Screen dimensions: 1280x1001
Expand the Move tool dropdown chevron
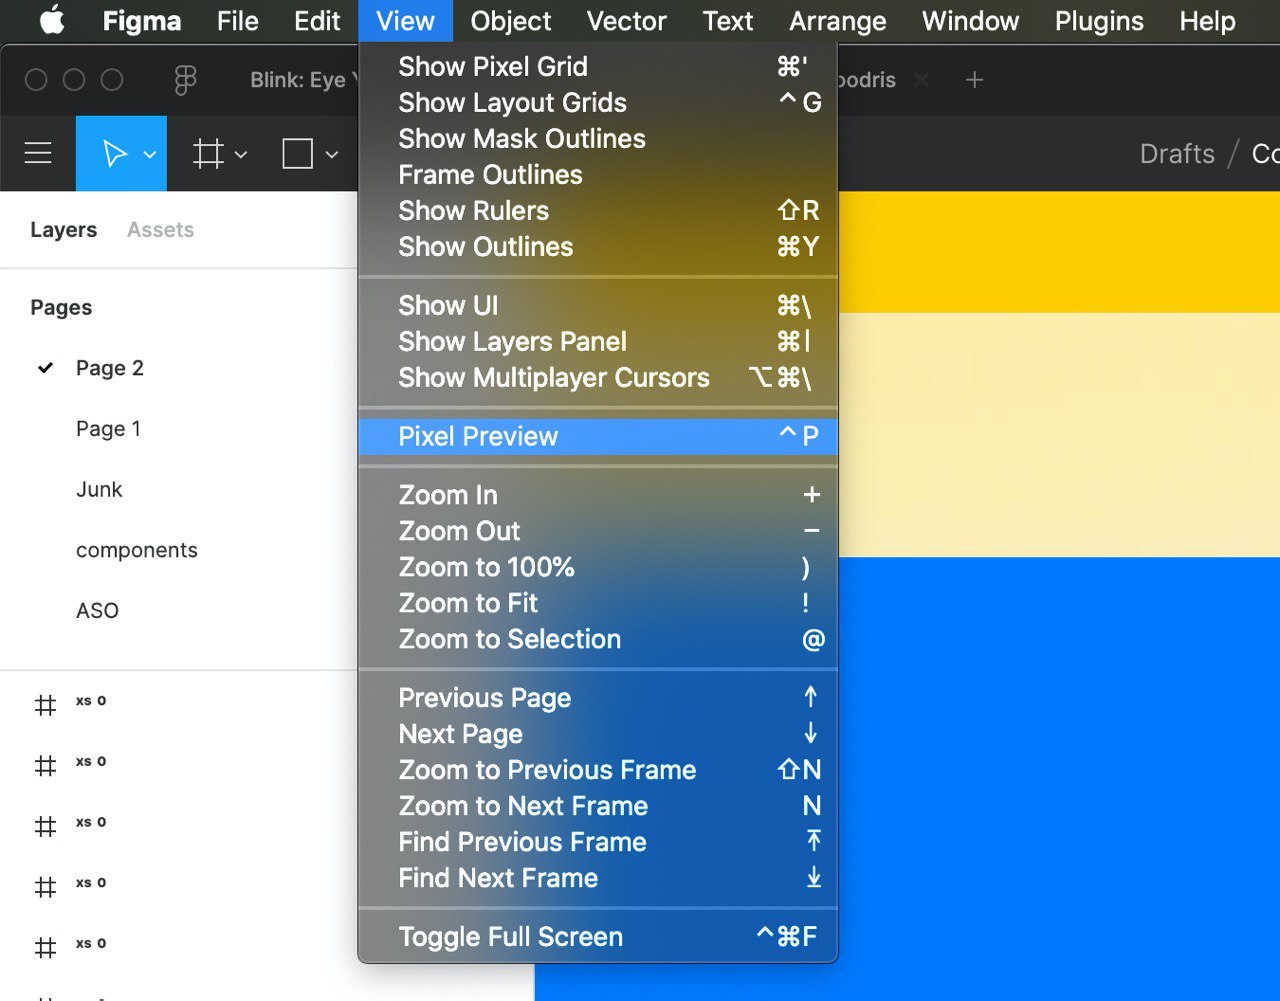[x=150, y=154]
